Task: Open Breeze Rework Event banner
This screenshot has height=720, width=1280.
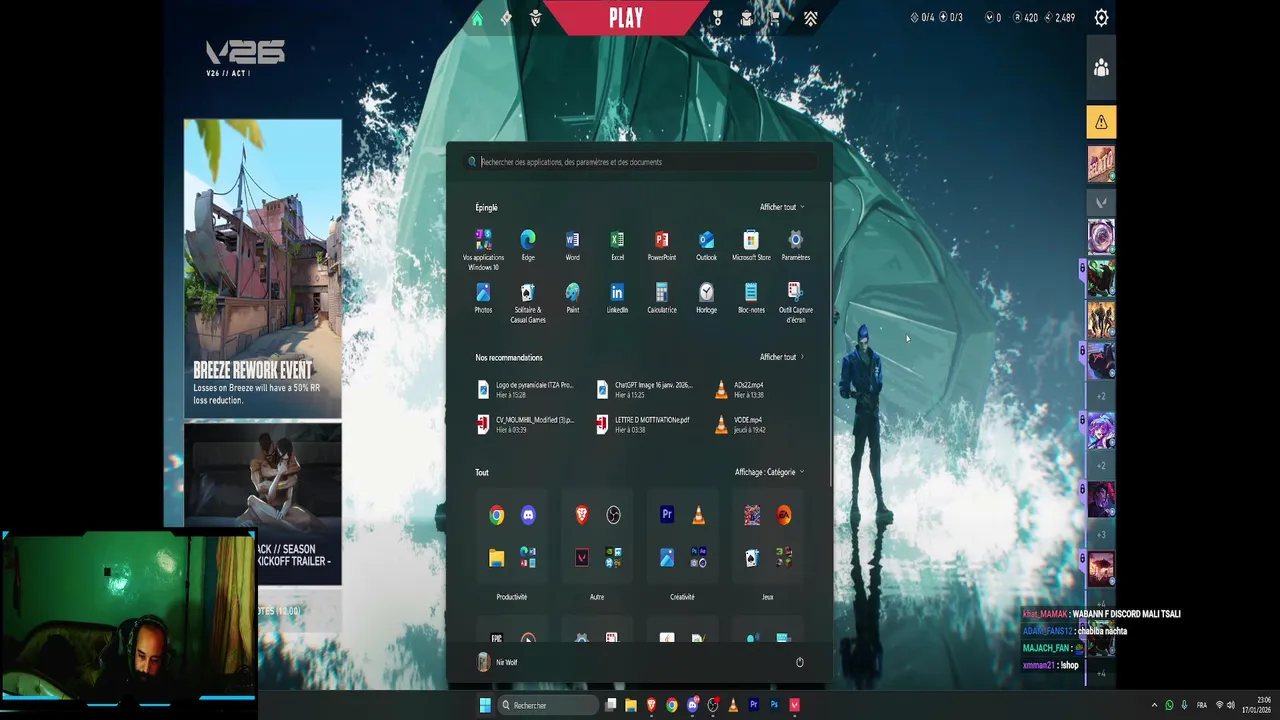Action: point(263,268)
